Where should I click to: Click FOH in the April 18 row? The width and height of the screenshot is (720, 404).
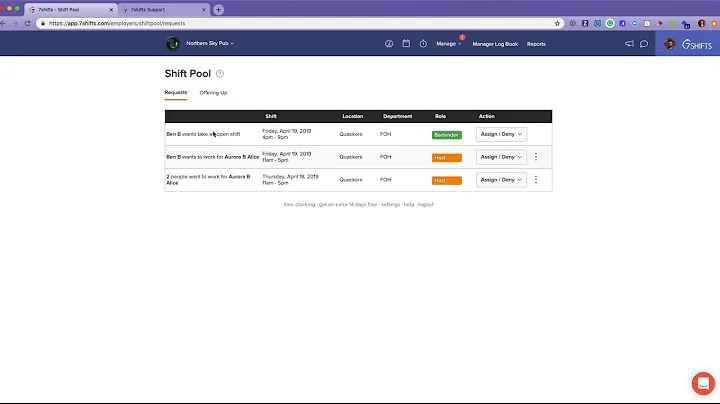(x=386, y=180)
